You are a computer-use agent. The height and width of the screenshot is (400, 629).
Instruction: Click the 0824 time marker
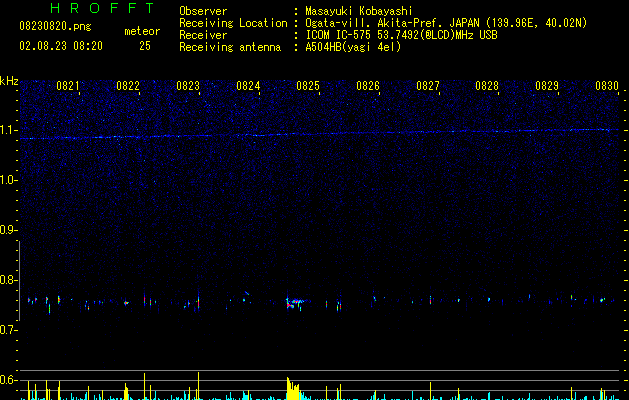(x=248, y=86)
